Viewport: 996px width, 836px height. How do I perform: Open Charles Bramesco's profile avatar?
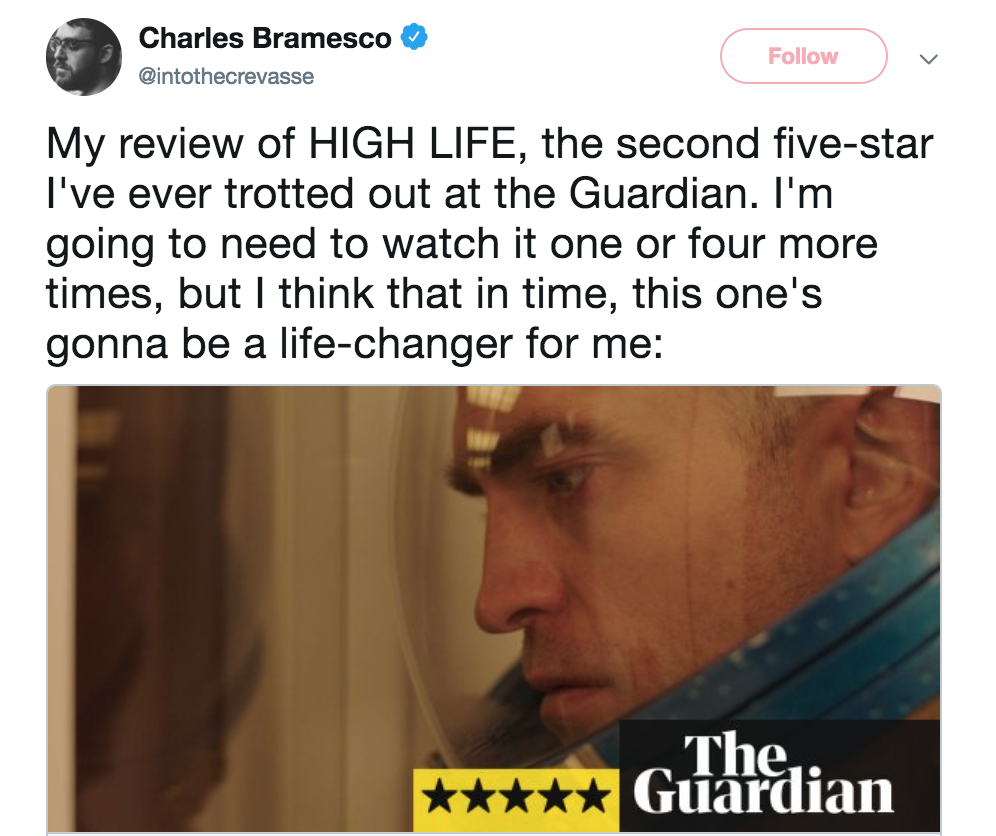click(84, 57)
